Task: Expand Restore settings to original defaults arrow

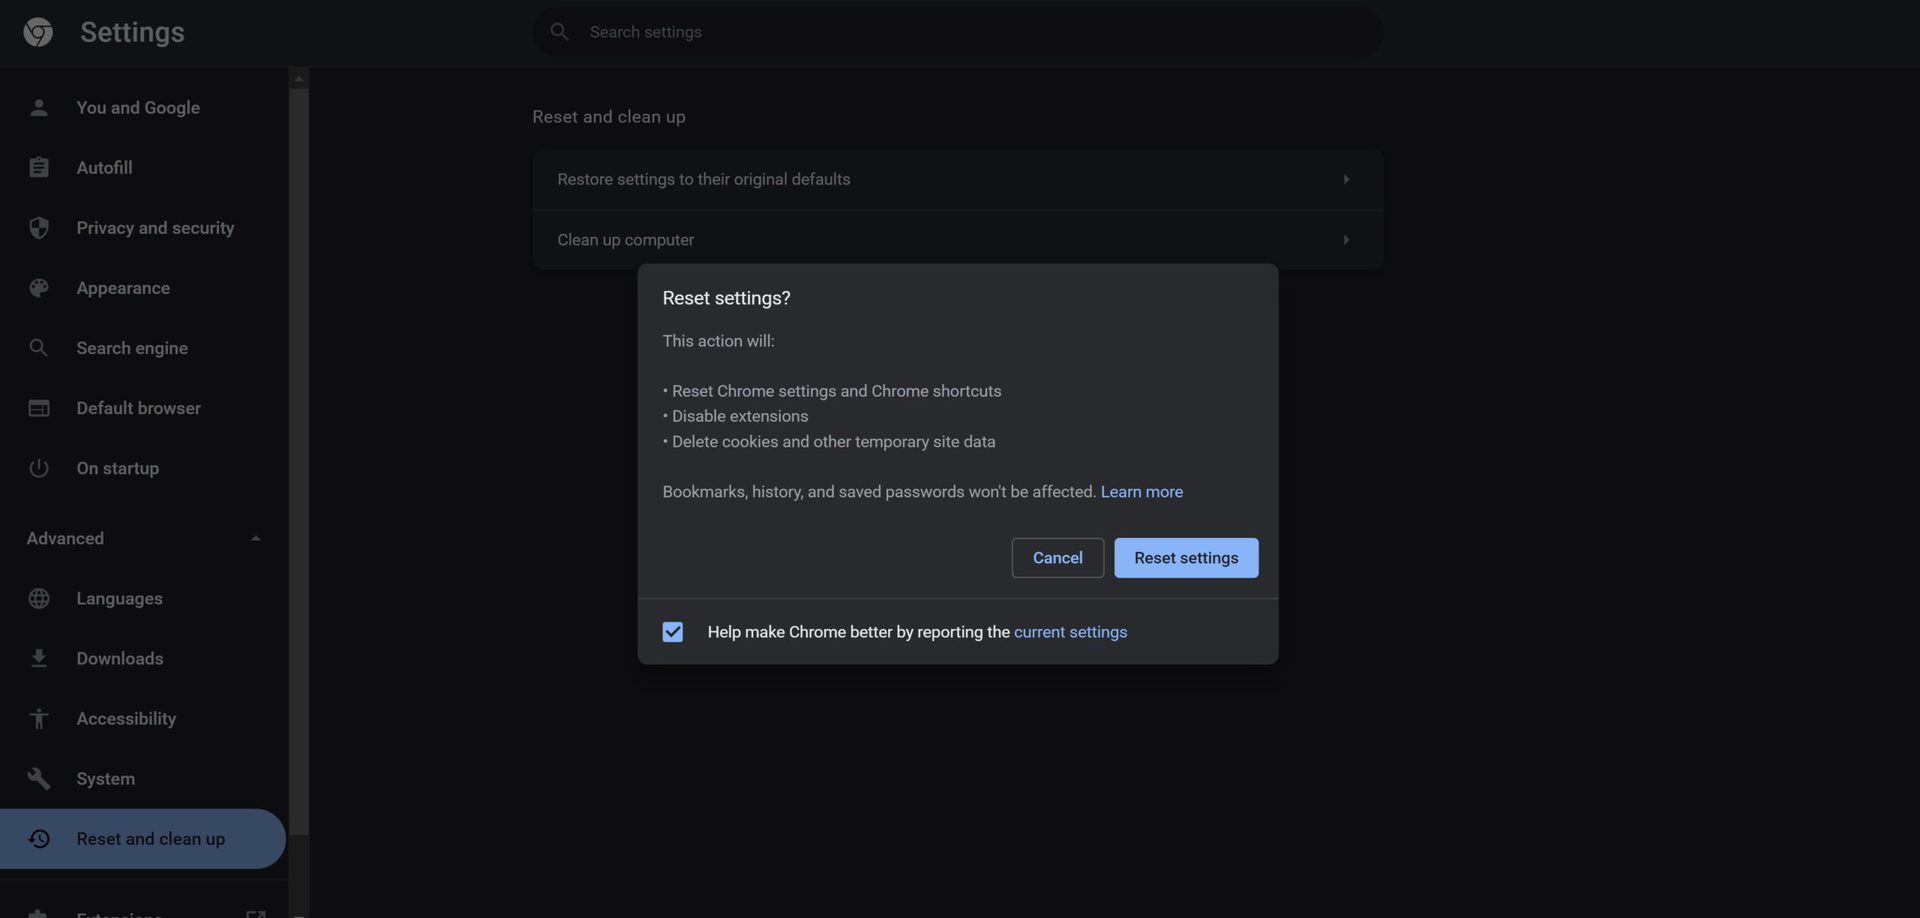Action: pyautogui.click(x=1346, y=180)
